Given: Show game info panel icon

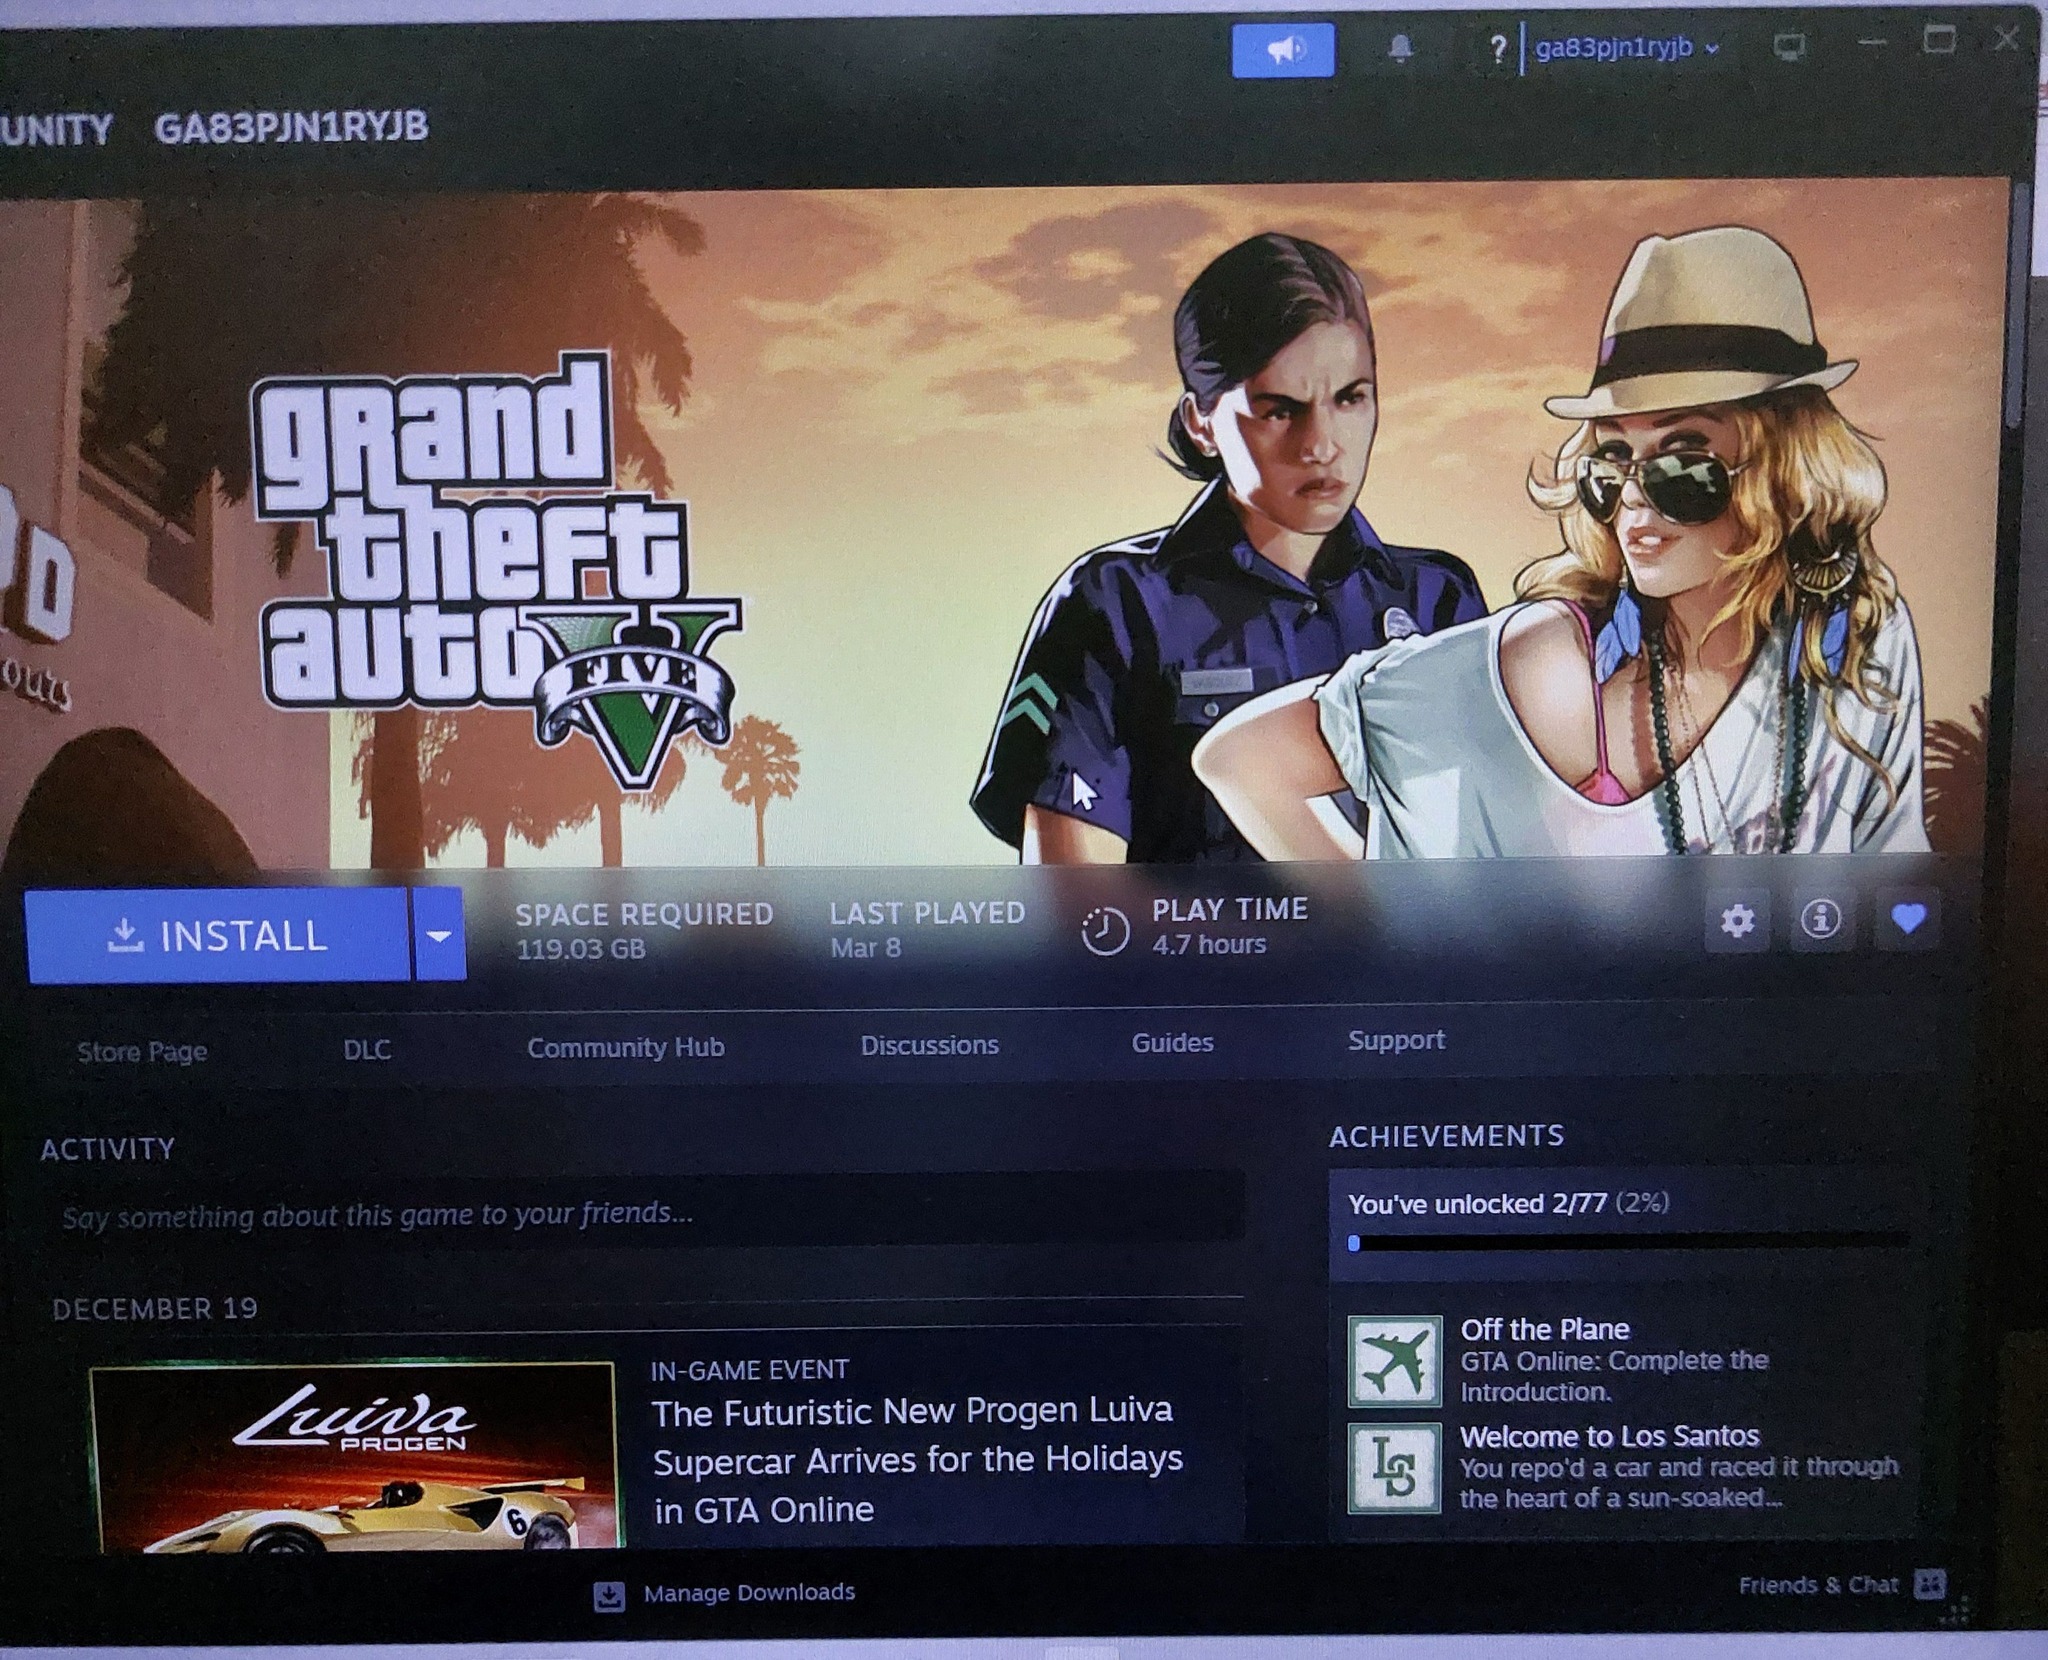Looking at the screenshot, I should point(1820,919).
